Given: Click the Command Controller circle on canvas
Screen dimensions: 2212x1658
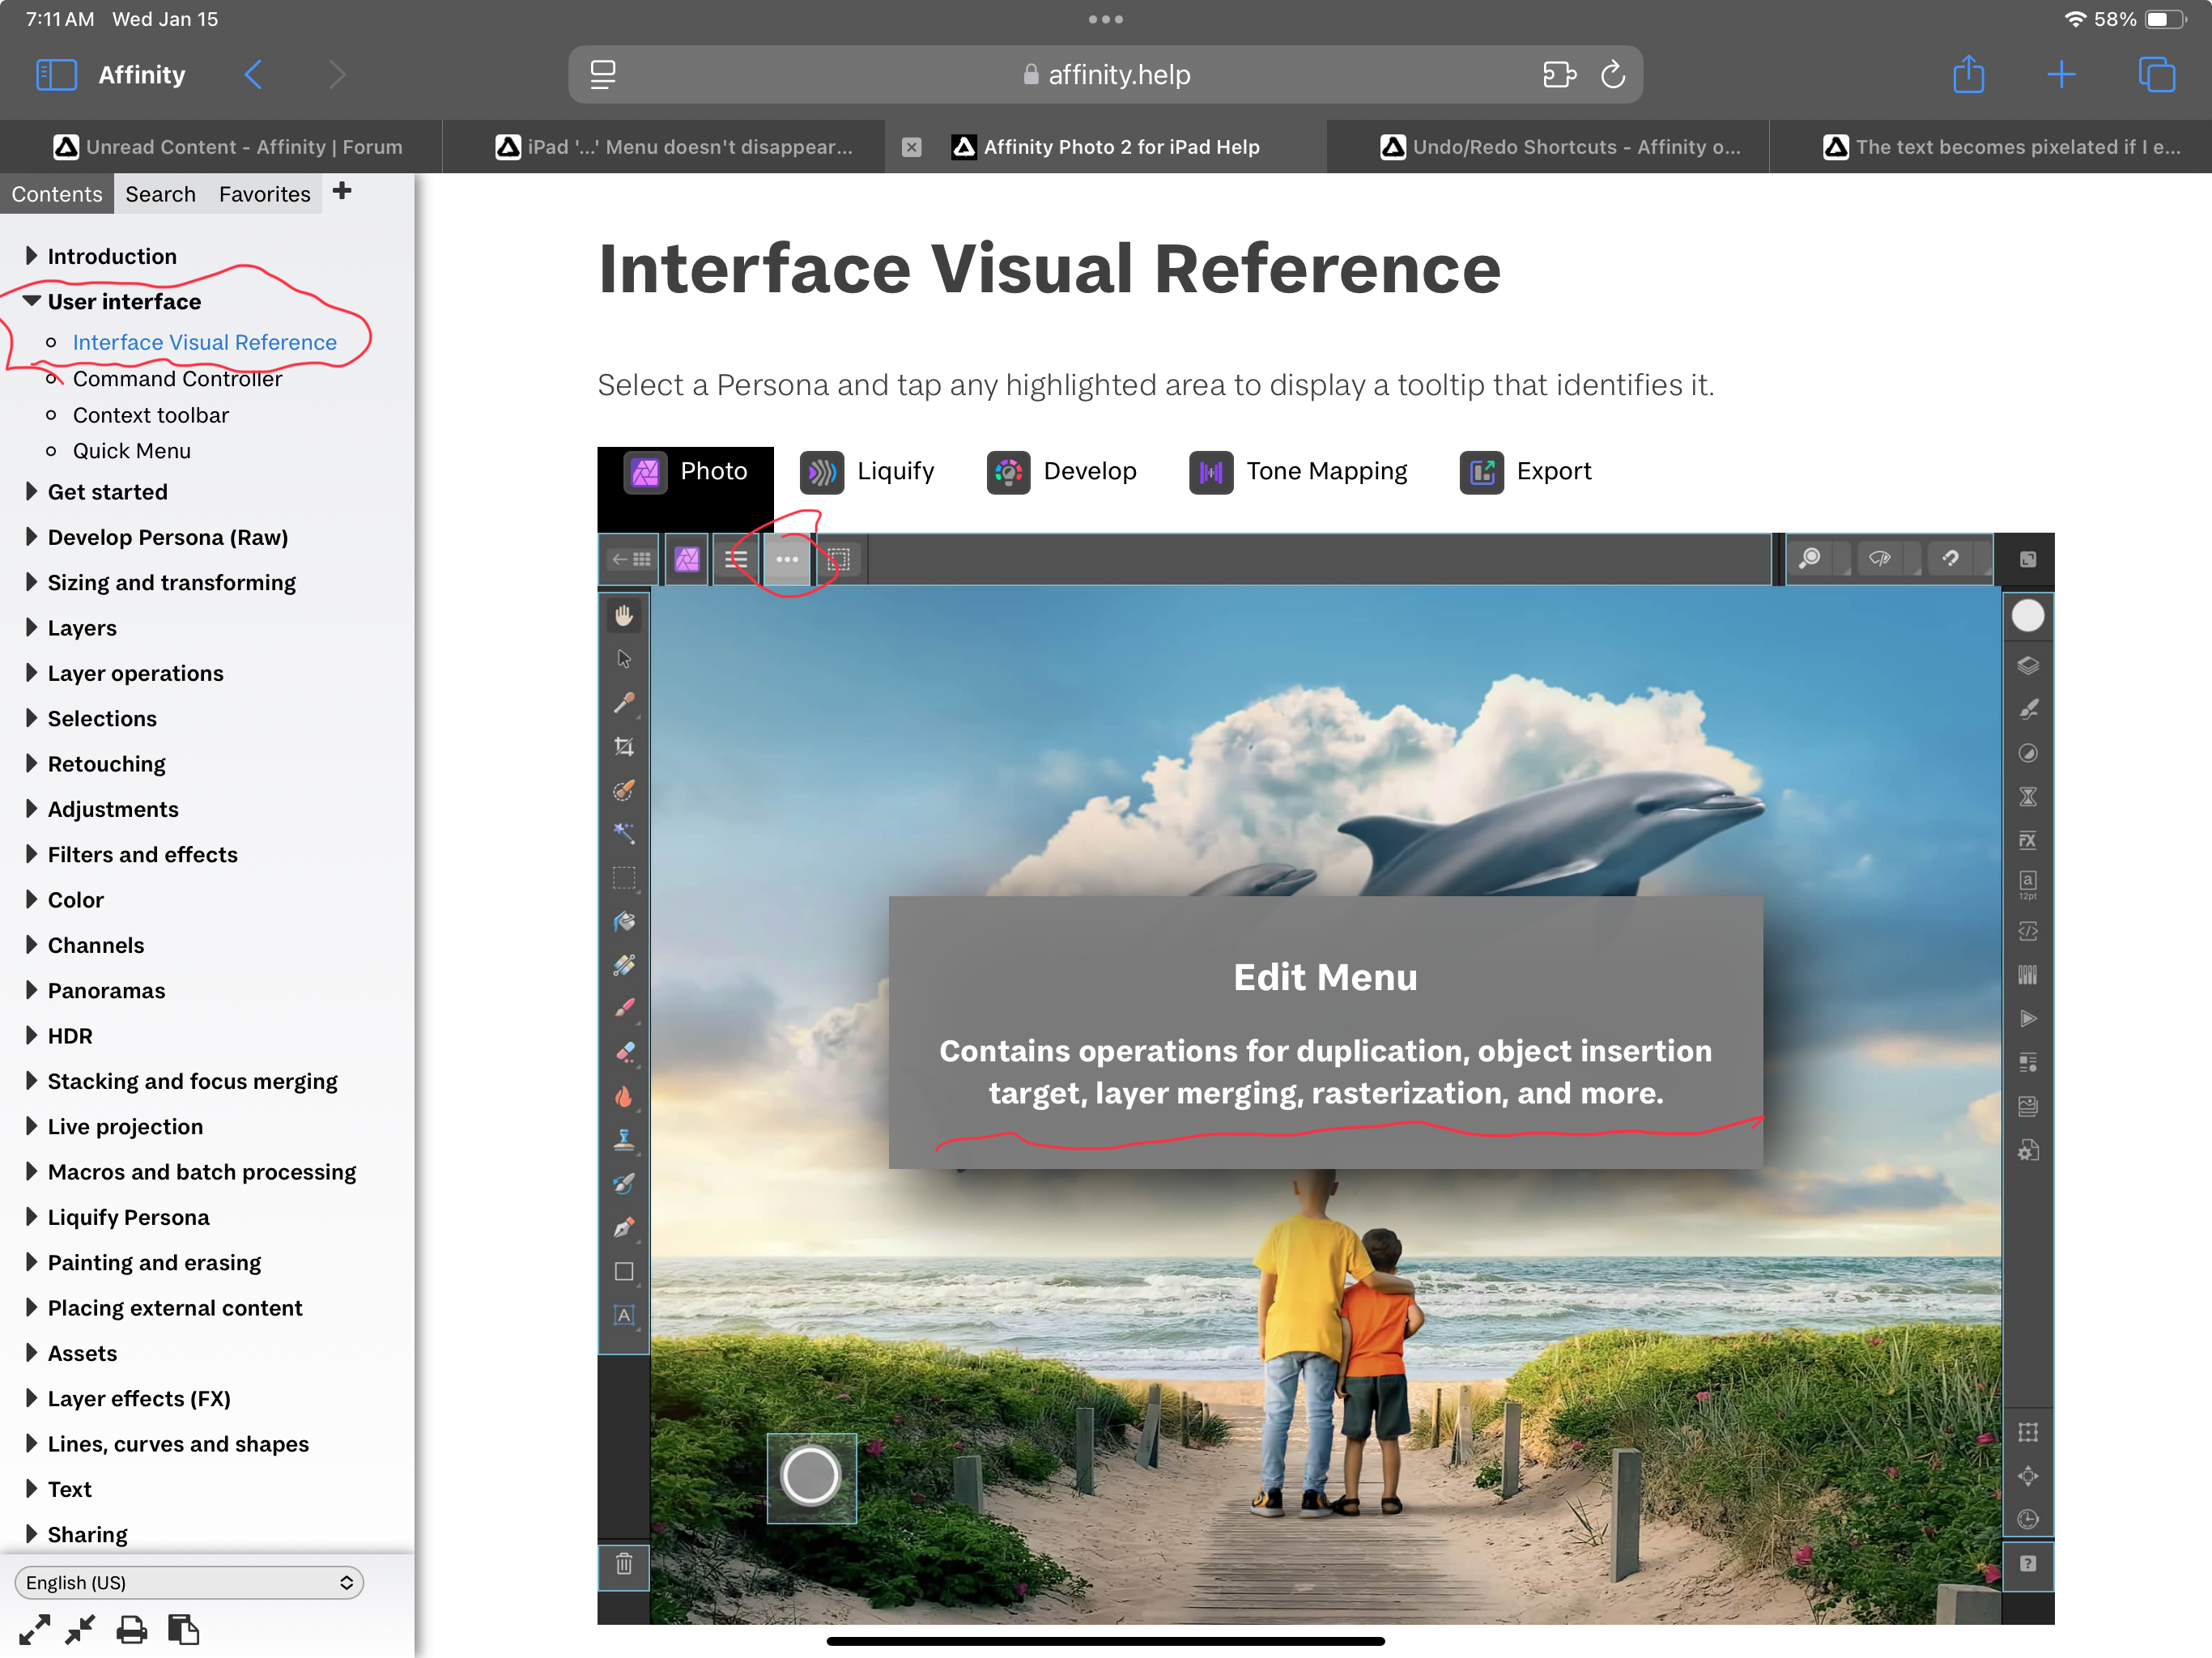Looking at the screenshot, I should coord(810,1476).
